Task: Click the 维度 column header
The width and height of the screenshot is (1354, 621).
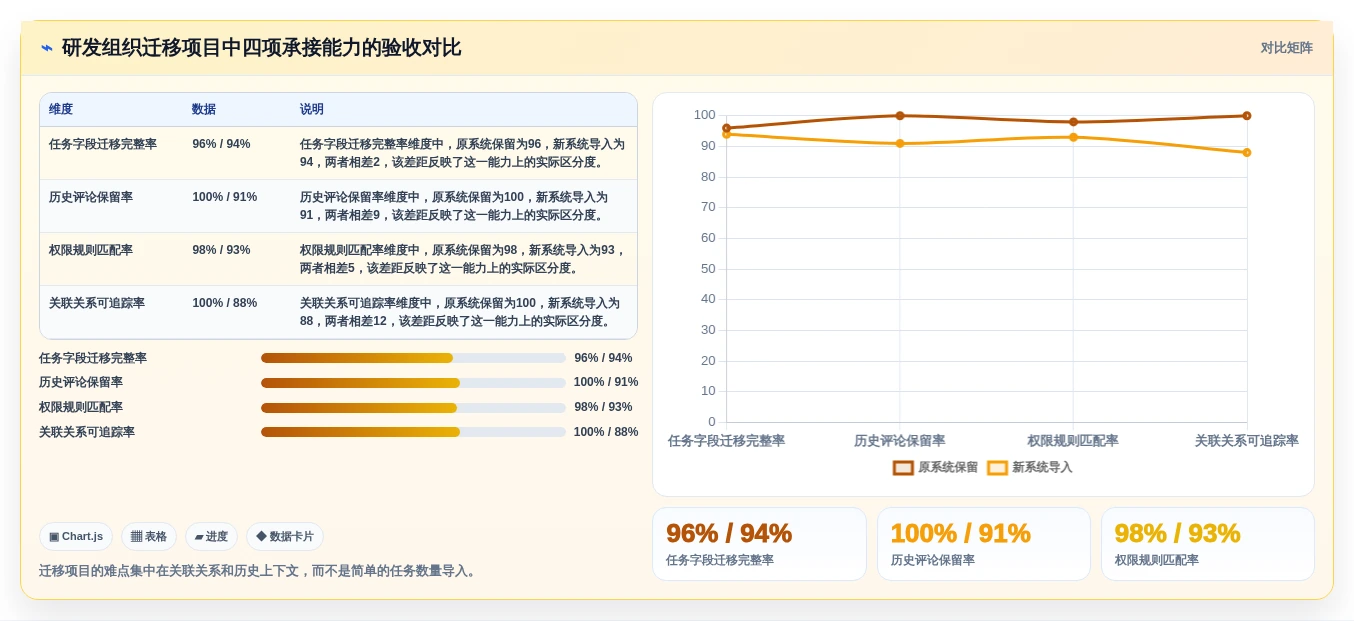Action: coord(61,110)
